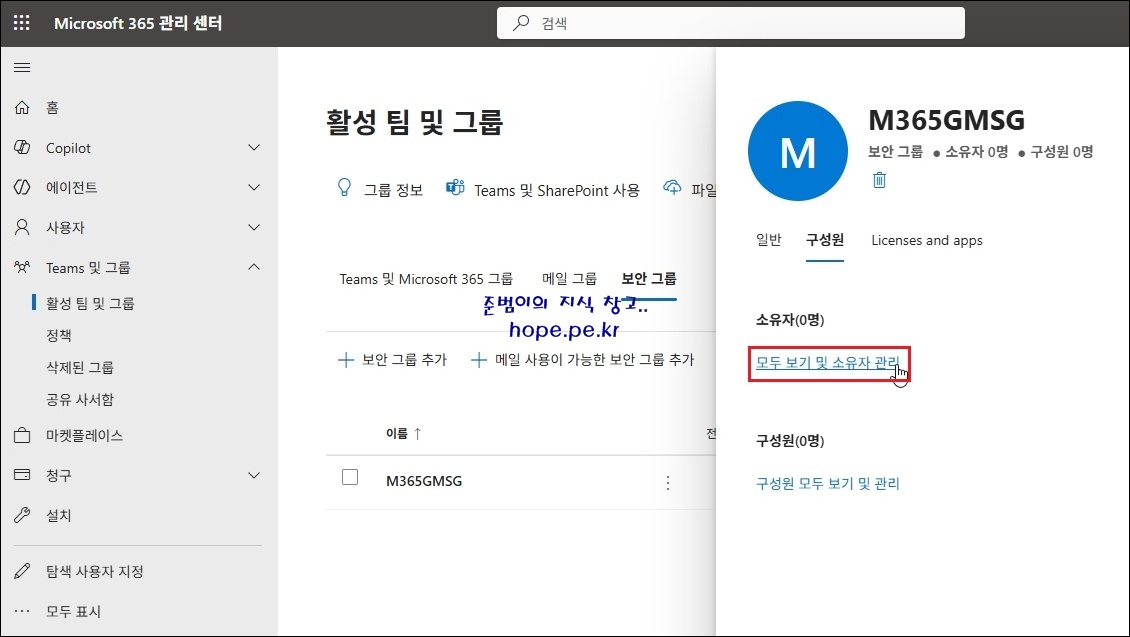Viewport: 1130px width, 637px height.
Task: Switch to the 일반 tab
Action: click(x=768, y=240)
